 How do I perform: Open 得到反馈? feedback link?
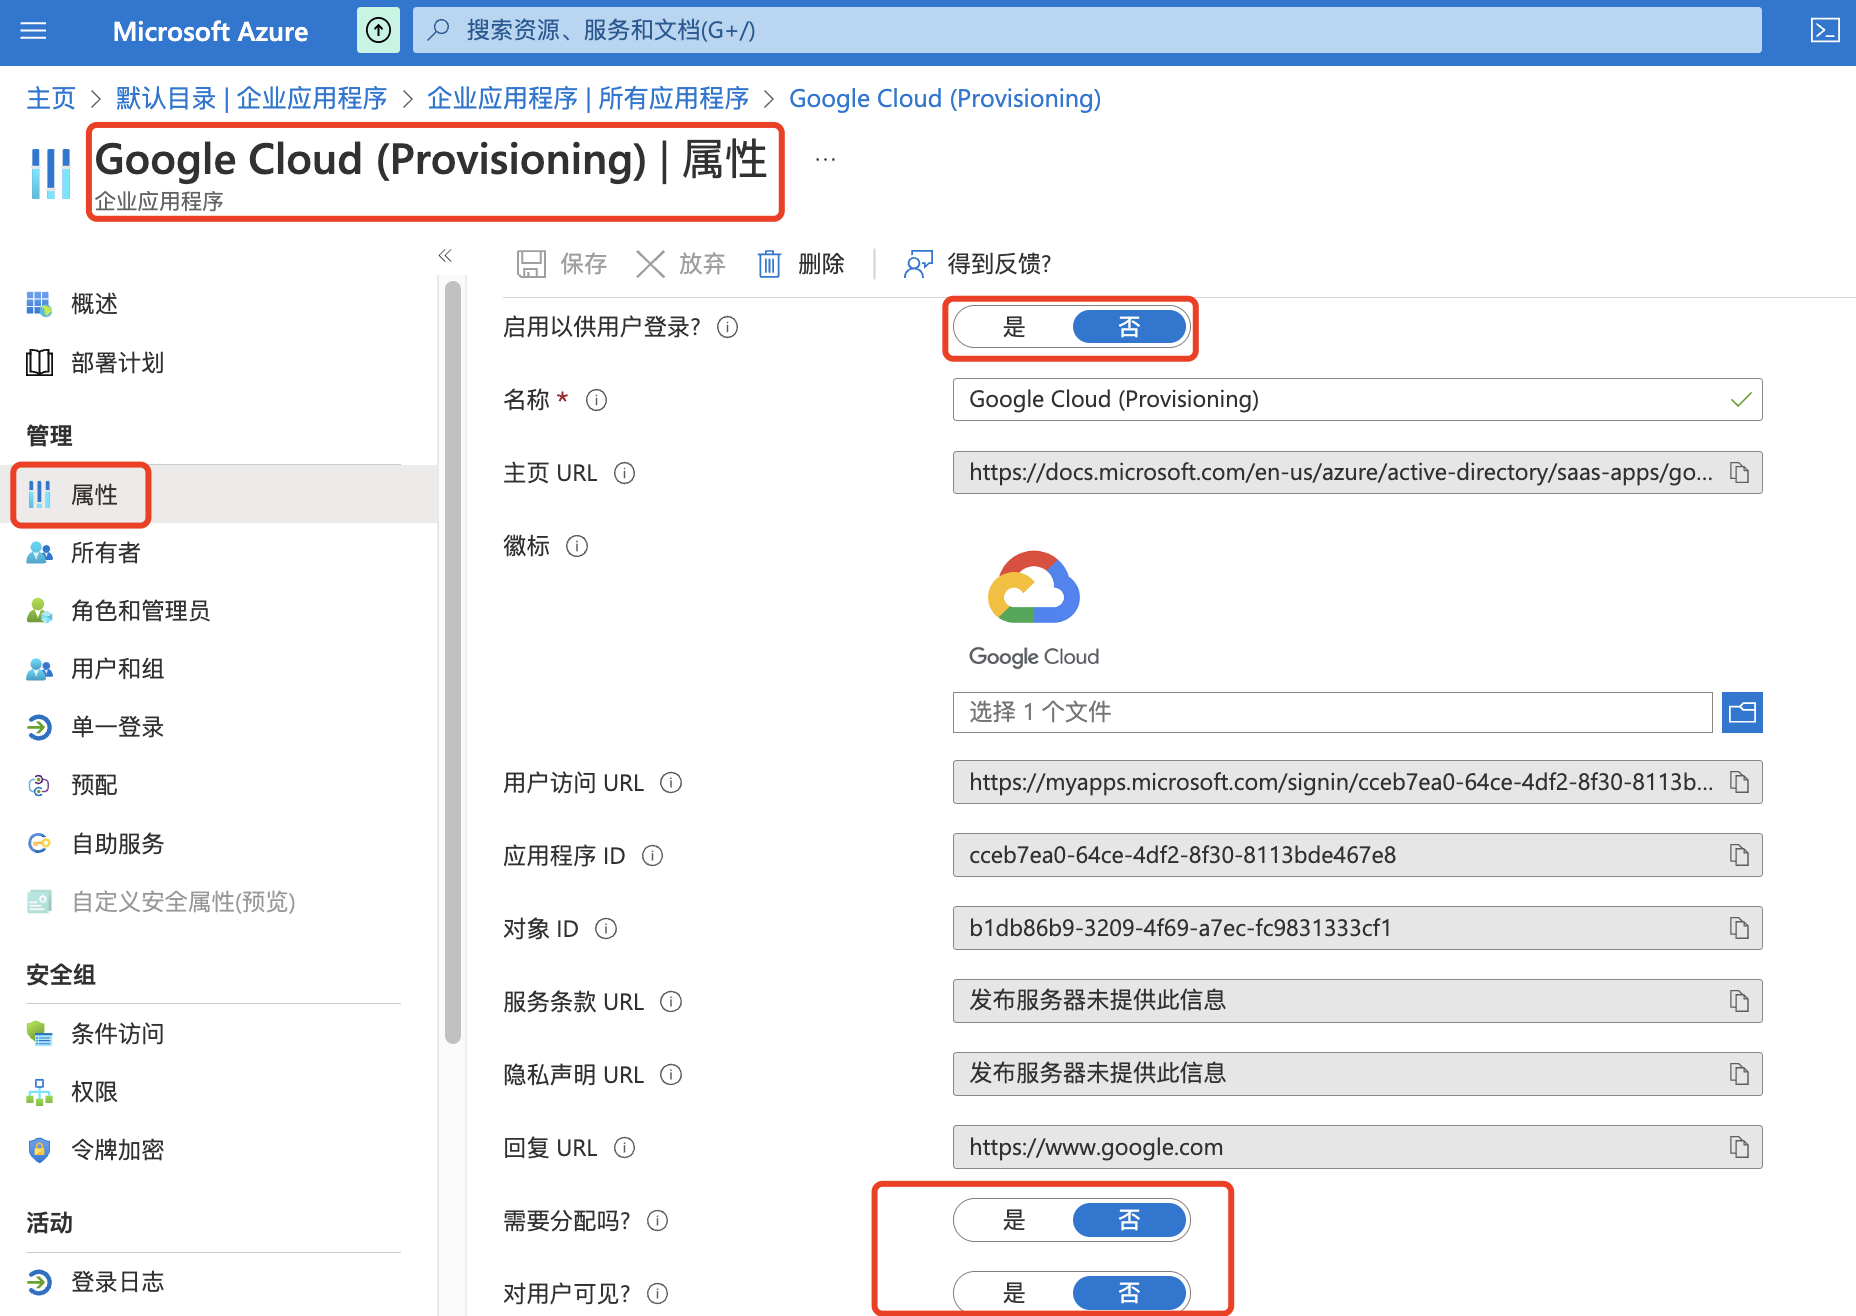977,264
